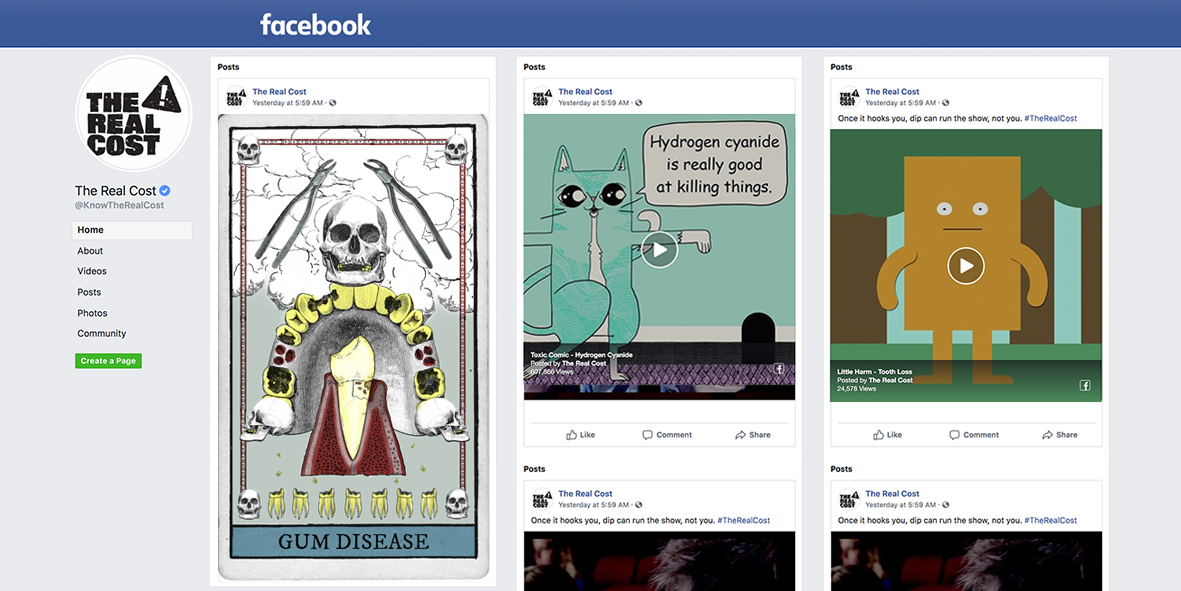Open Videos in the page sidebar
This screenshot has width=1181, height=591.
pos(92,271)
